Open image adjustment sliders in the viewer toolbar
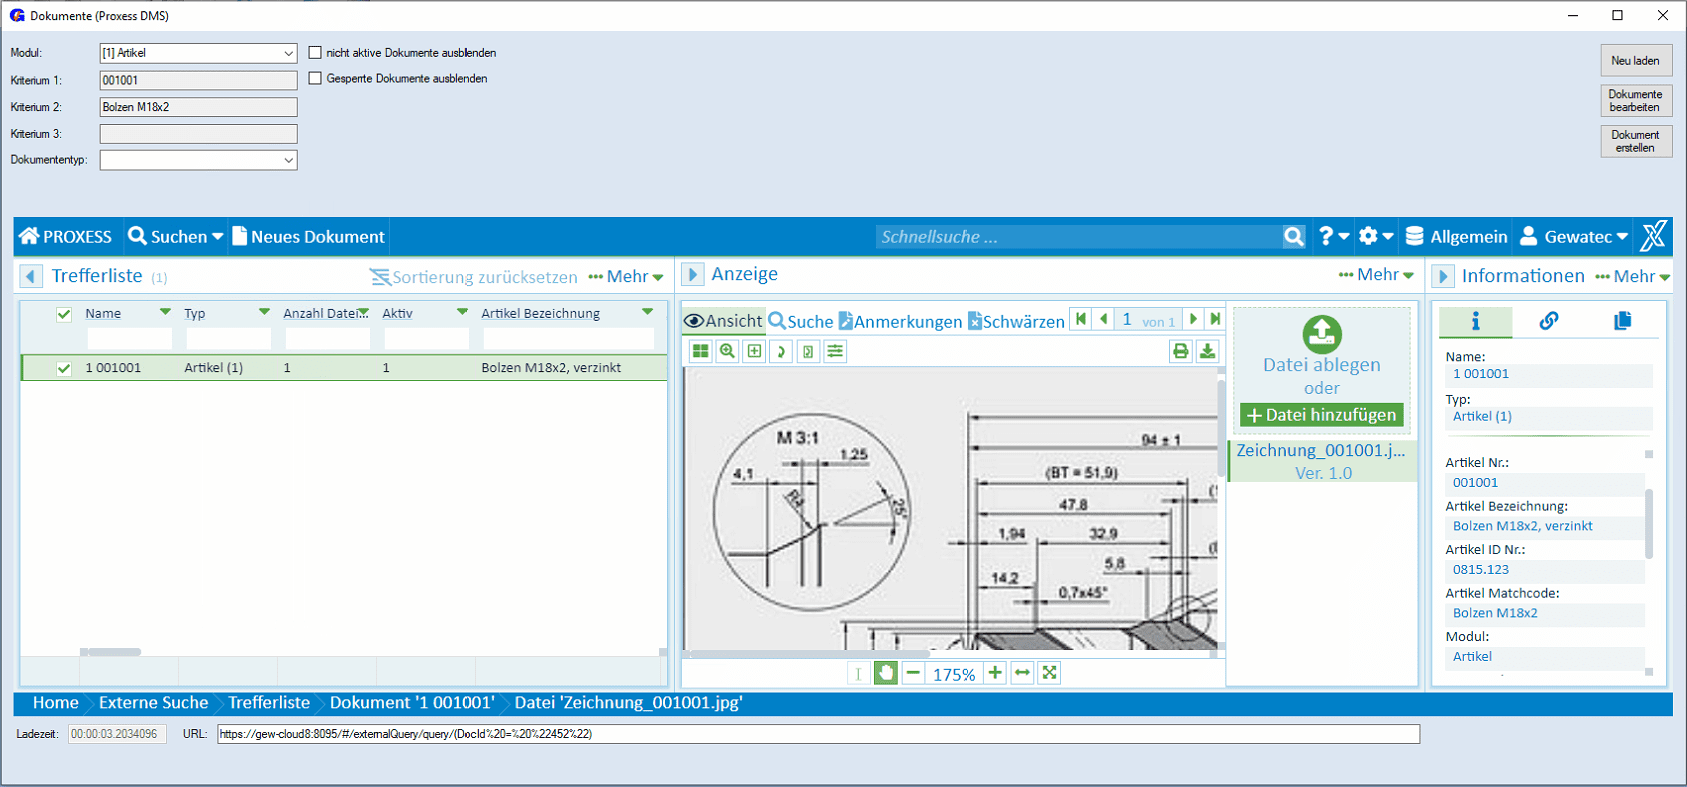The height and width of the screenshot is (787, 1687). click(x=836, y=351)
